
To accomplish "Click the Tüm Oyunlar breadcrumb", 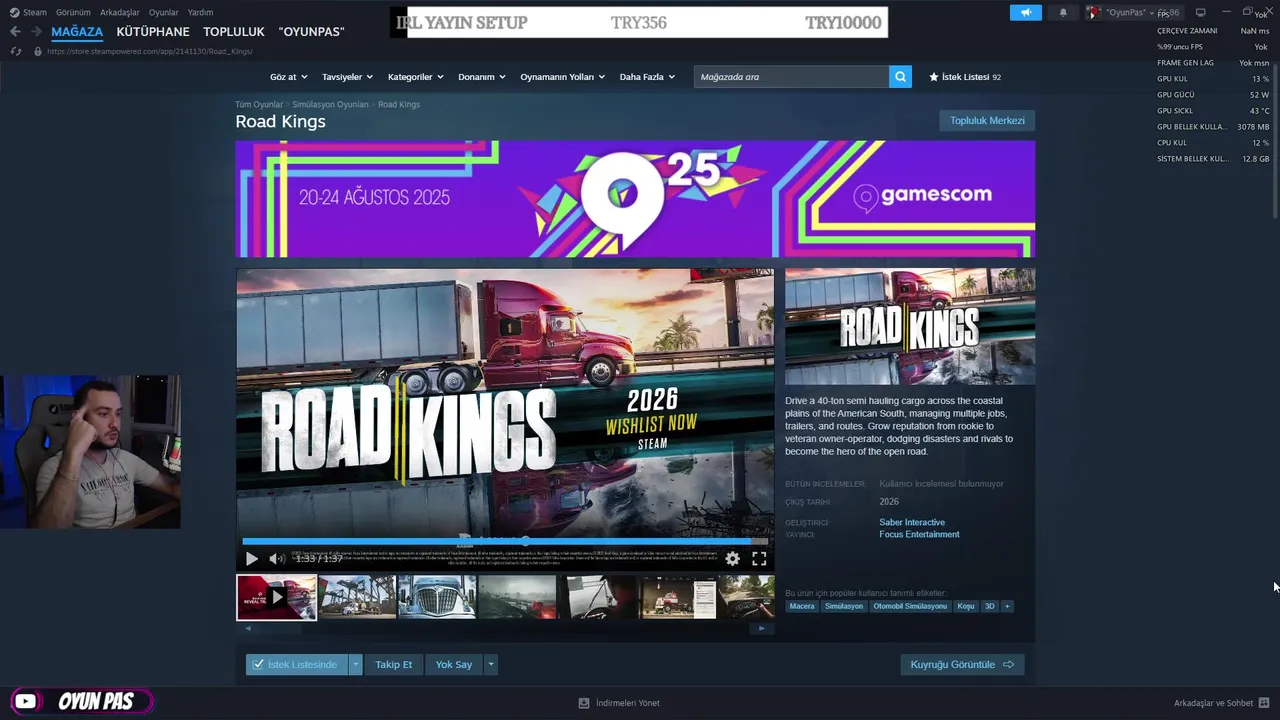I will coord(259,104).
